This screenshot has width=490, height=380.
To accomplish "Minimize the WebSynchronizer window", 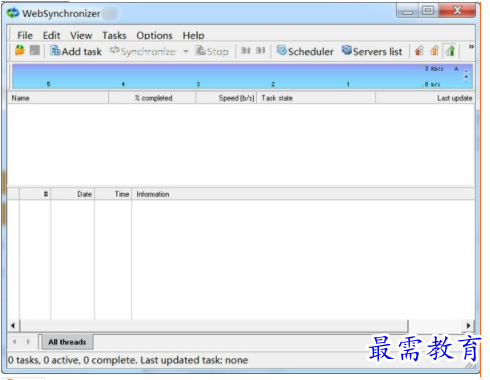I will pos(407,11).
